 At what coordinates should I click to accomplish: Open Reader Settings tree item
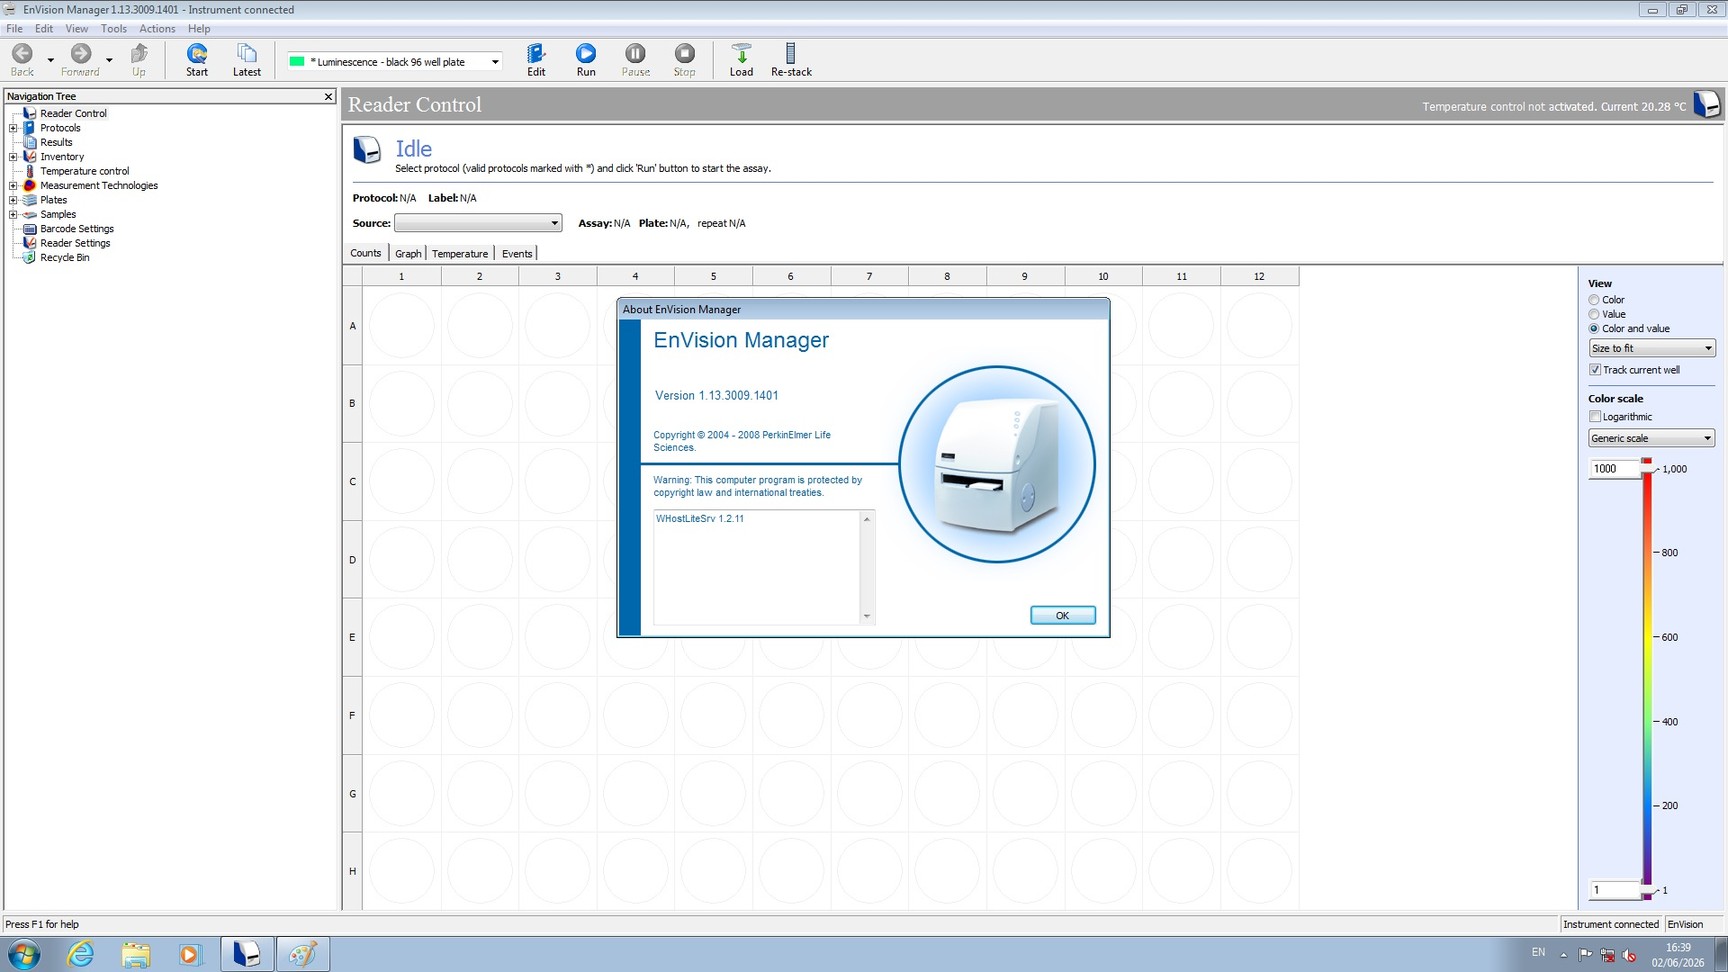pos(75,243)
